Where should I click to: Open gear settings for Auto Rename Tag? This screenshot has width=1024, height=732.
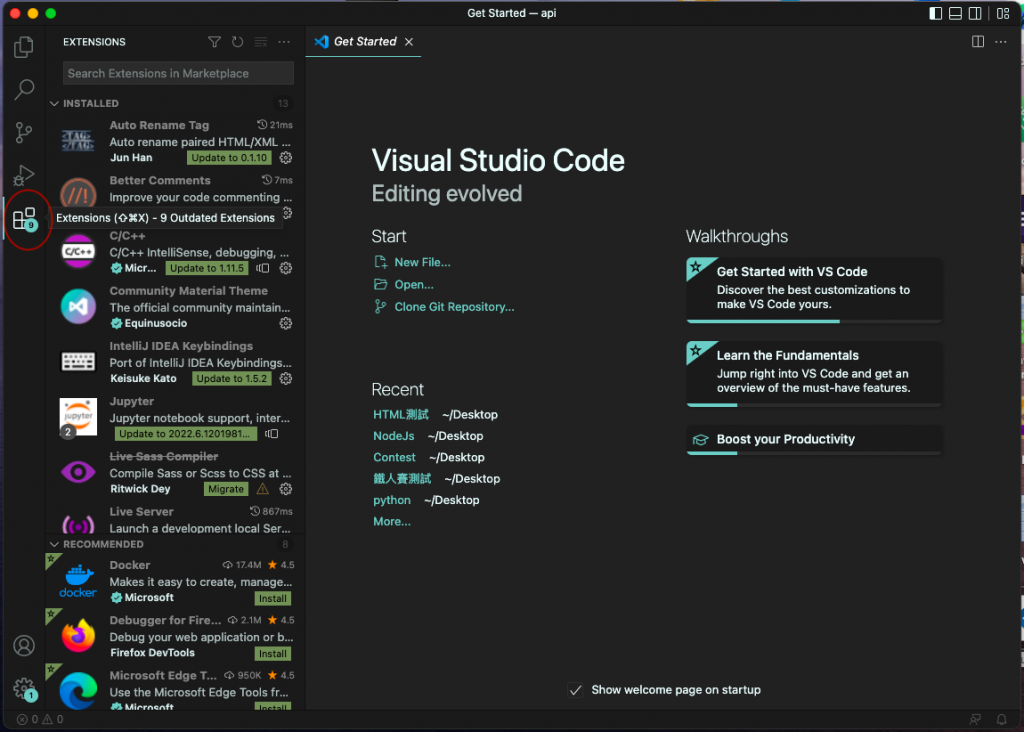point(285,158)
